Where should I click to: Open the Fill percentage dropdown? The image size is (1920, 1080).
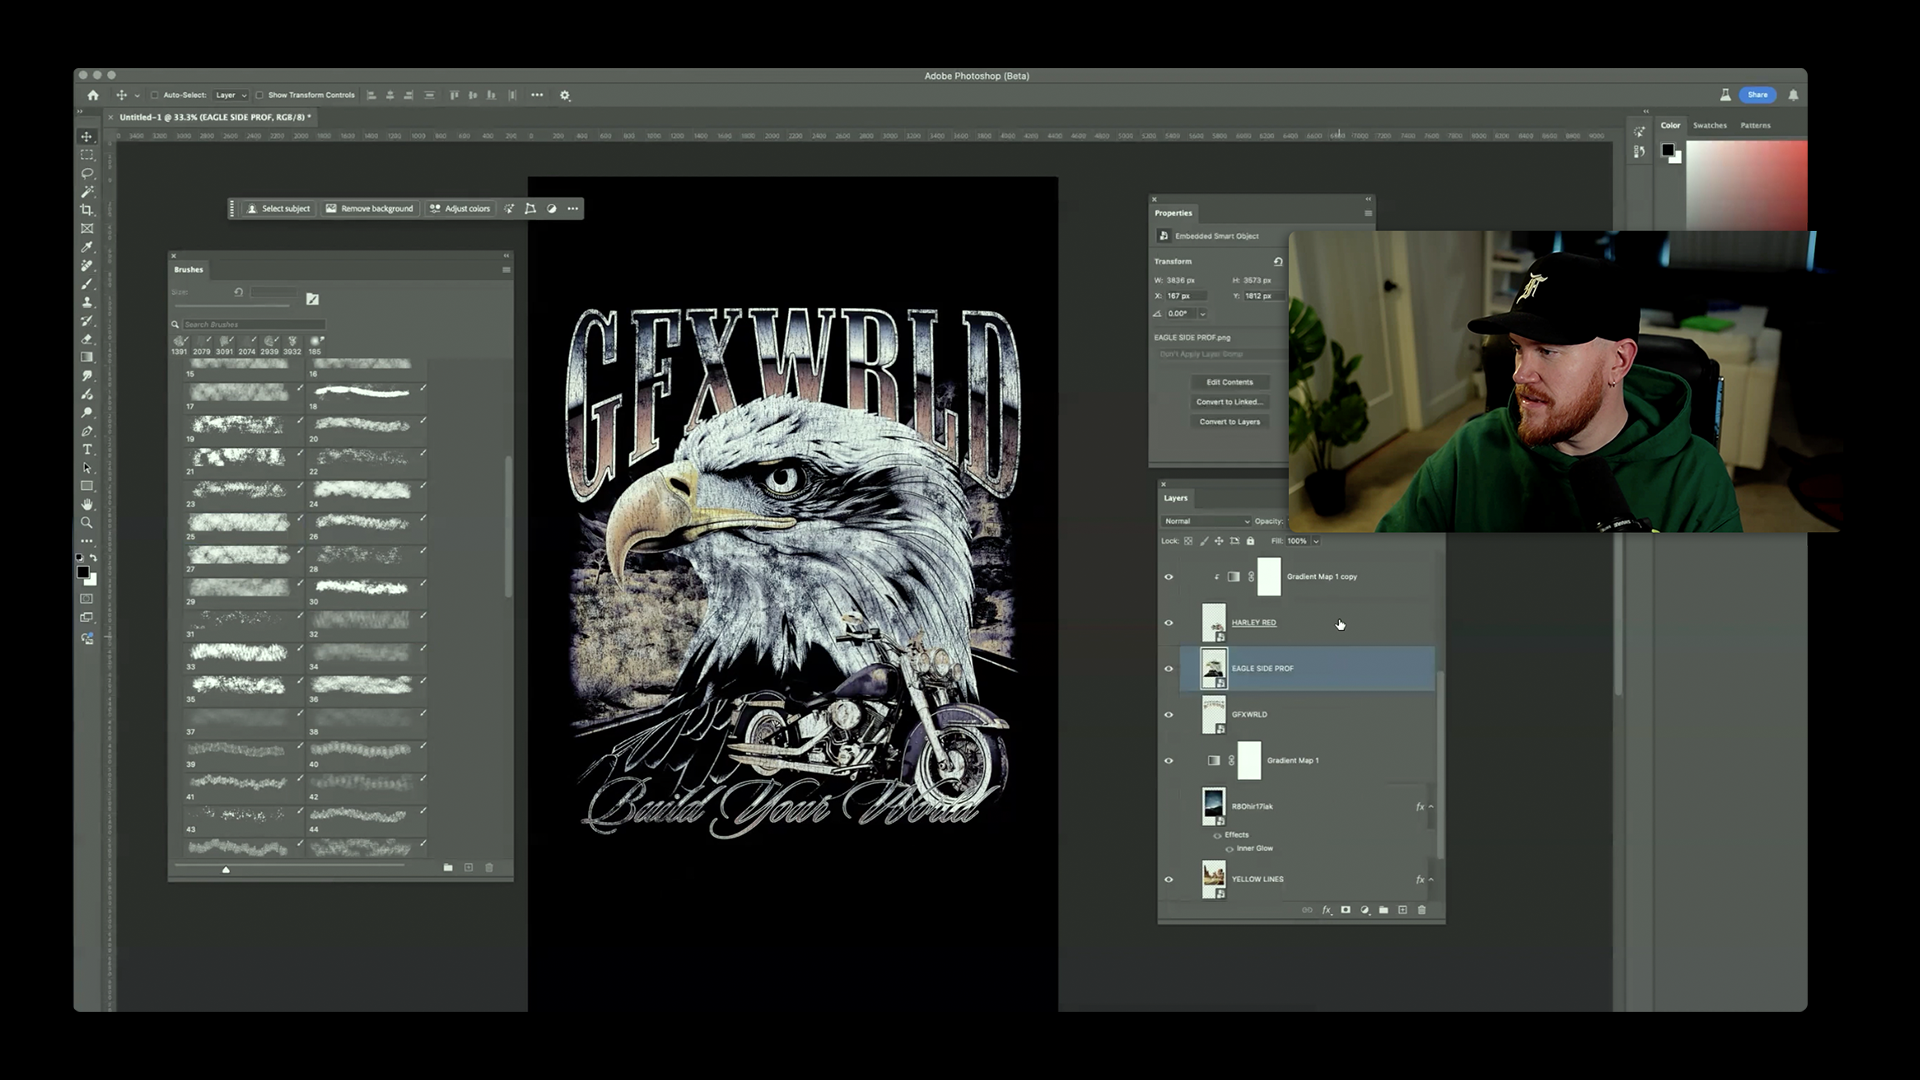[x=1316, y=541]
